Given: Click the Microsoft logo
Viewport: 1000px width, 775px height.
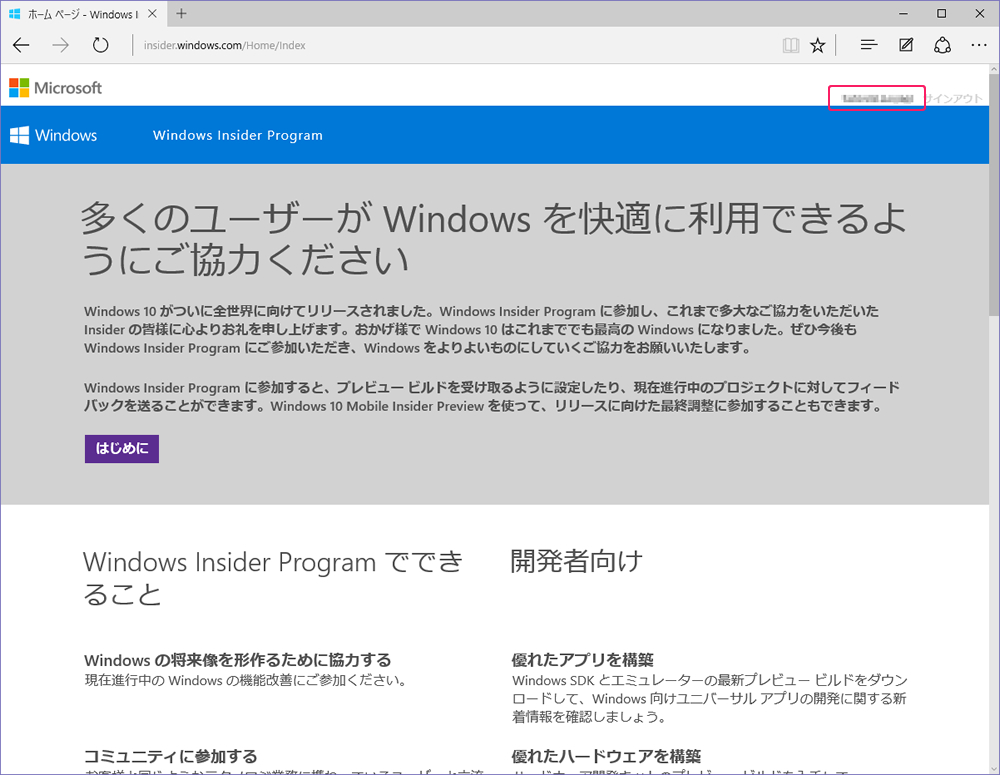Looking at the screenshot, I should [x=55, y=88].
